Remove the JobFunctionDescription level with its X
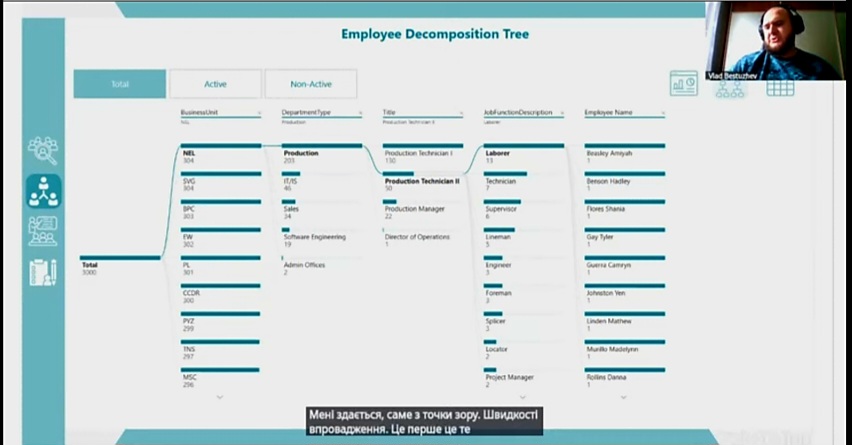Screen dimensions: 852x445 pos(562,113)
